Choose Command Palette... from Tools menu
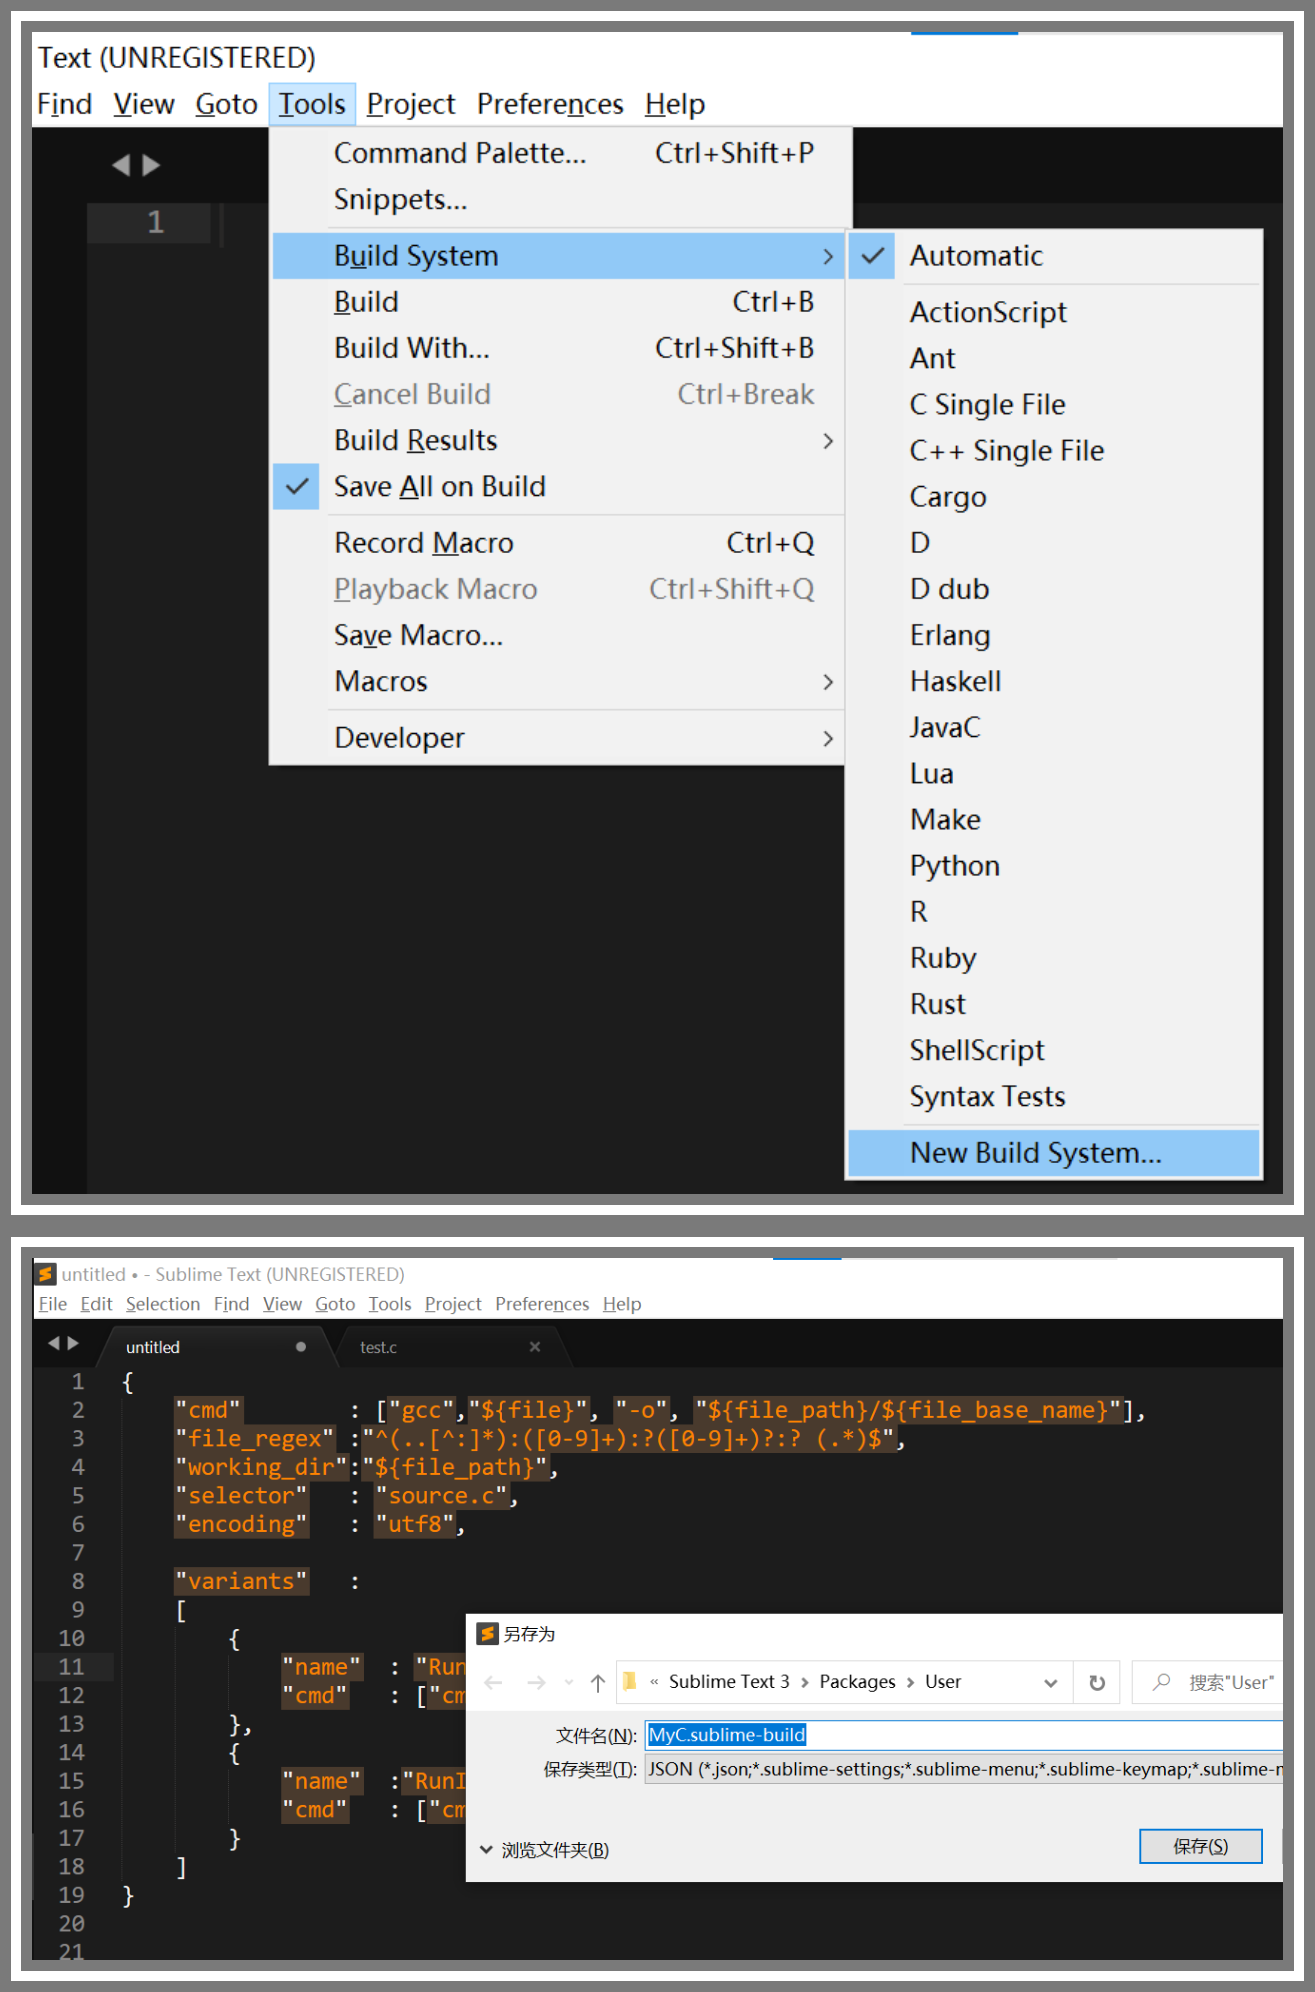 [559, 153]
